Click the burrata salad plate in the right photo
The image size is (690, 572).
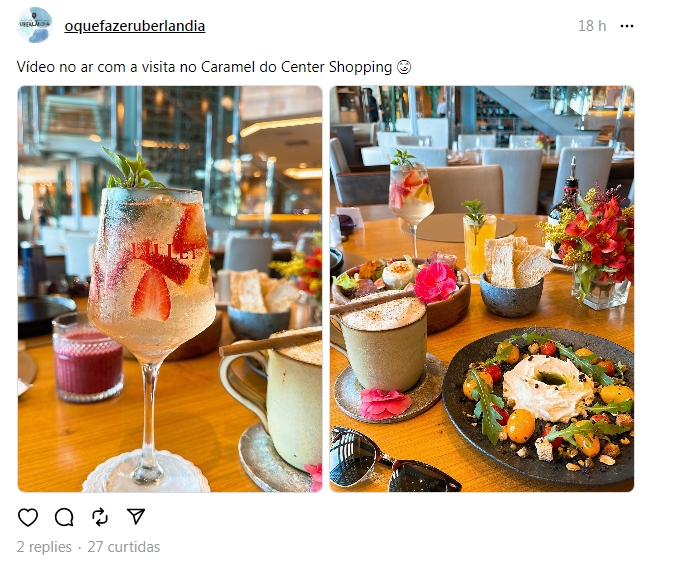pos(539,405)
